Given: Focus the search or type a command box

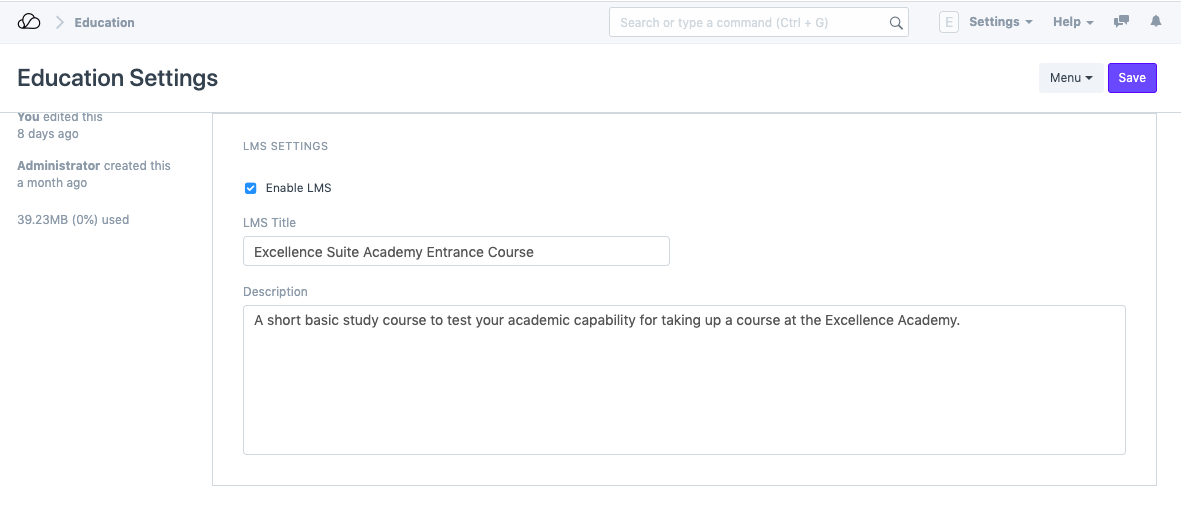Looking at the screenshot, I should (750, 22).
